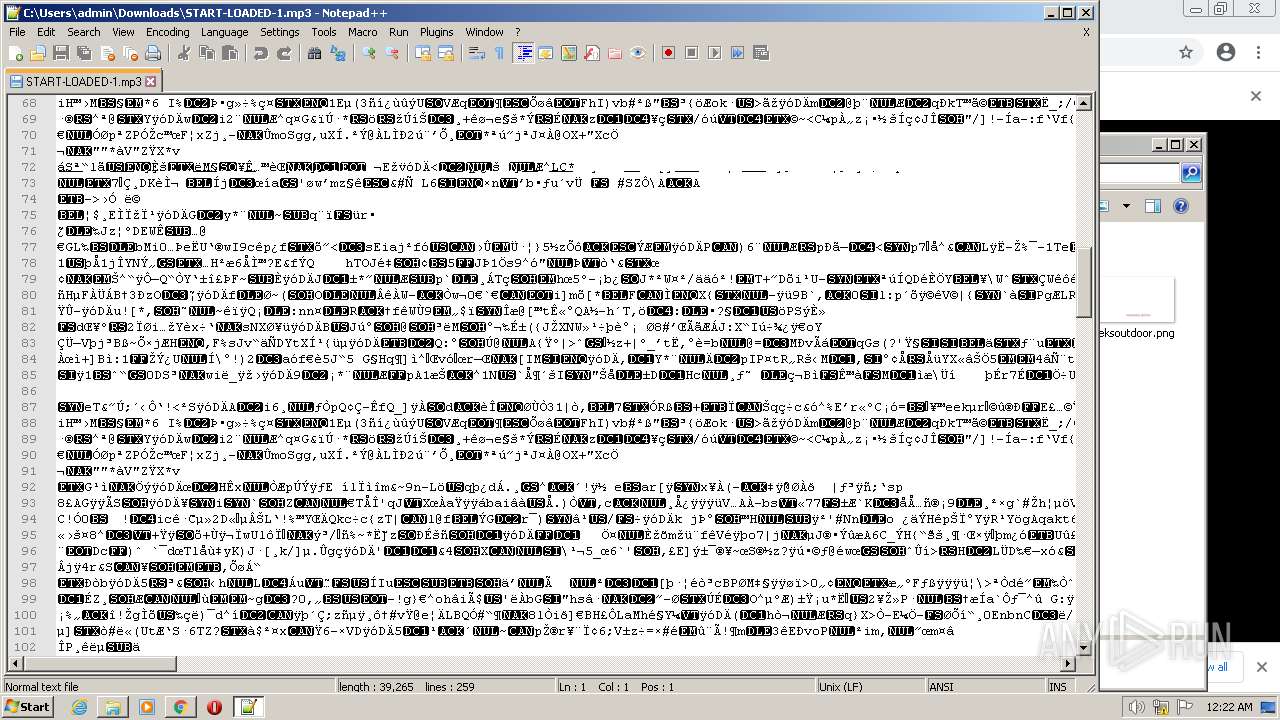Click the Redo arrow icon
The image size is (1280, 720).
pyautogui.click(x=284, y=53)
